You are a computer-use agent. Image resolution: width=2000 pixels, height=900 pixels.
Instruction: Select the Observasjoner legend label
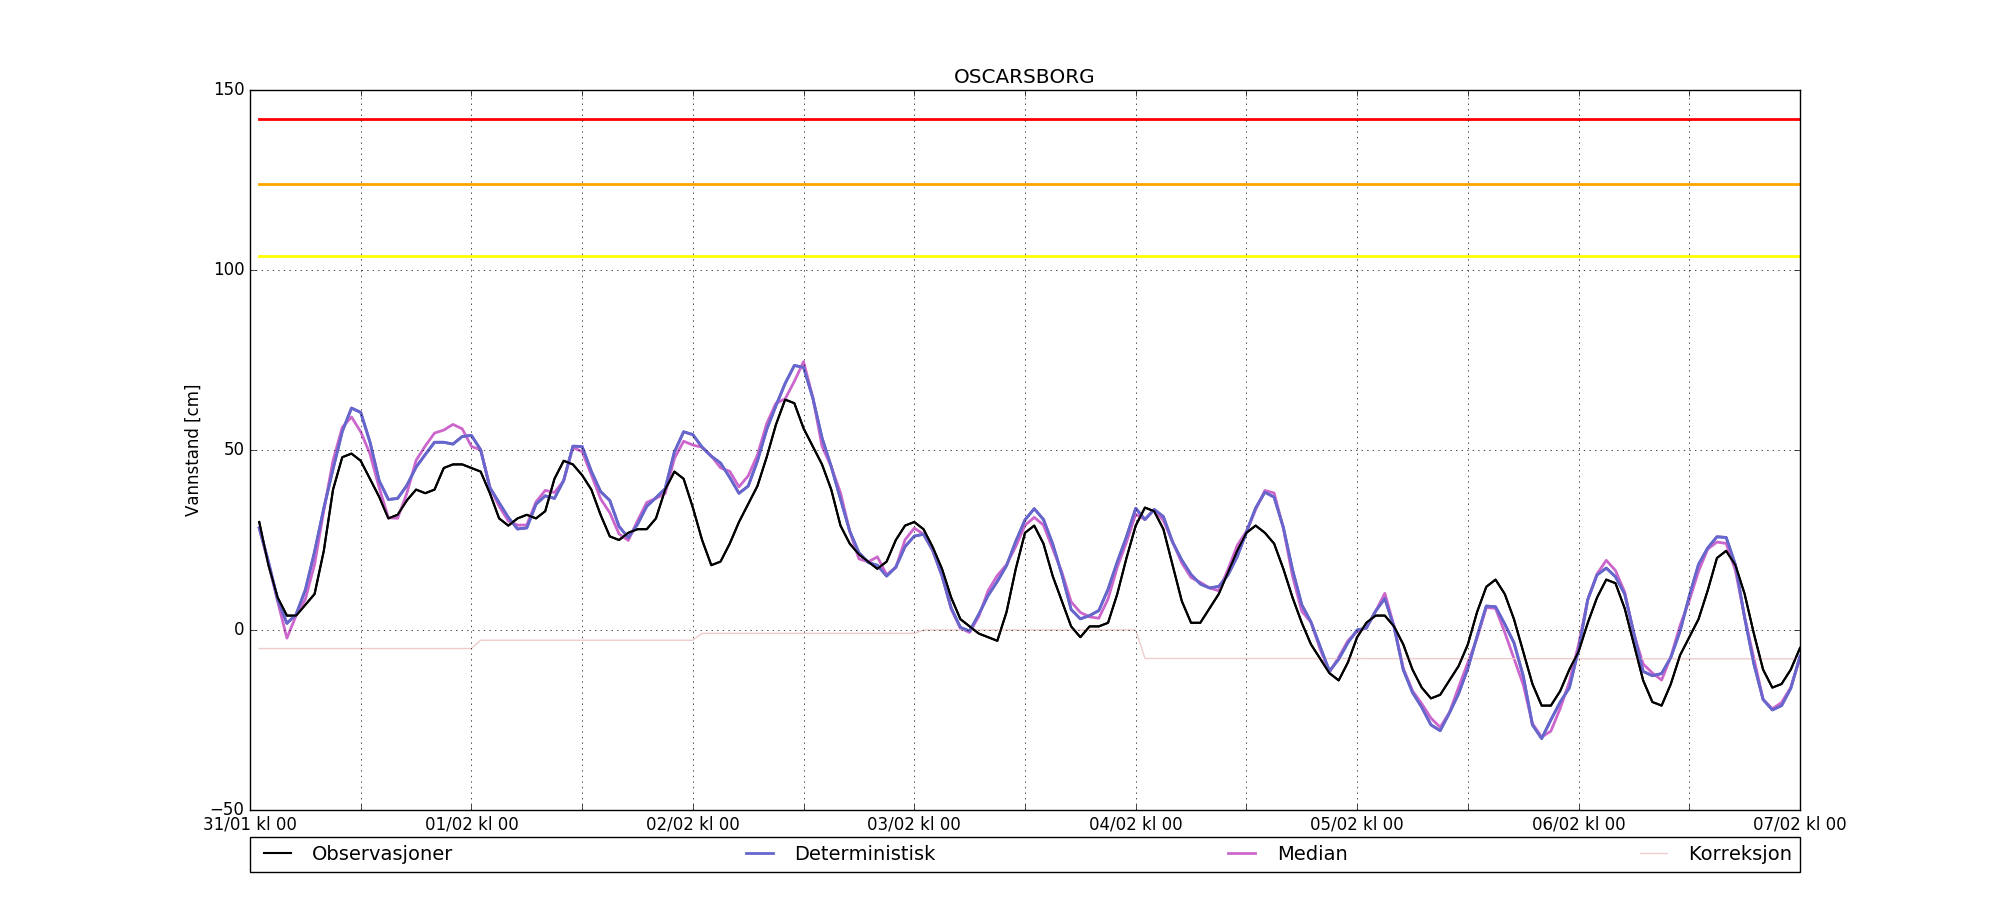tap(381, 854)
